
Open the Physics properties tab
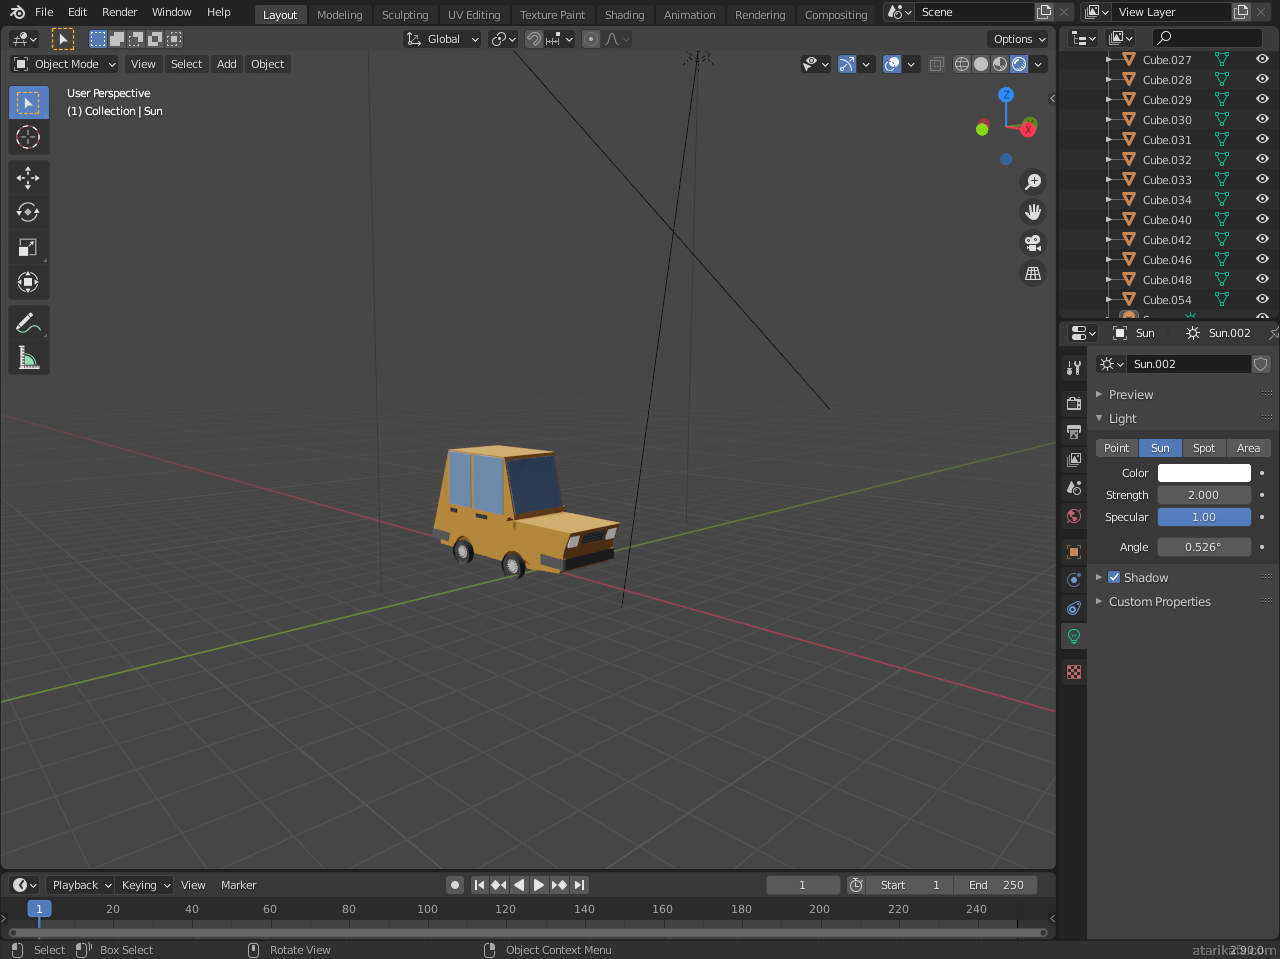tap(1074, 580)
